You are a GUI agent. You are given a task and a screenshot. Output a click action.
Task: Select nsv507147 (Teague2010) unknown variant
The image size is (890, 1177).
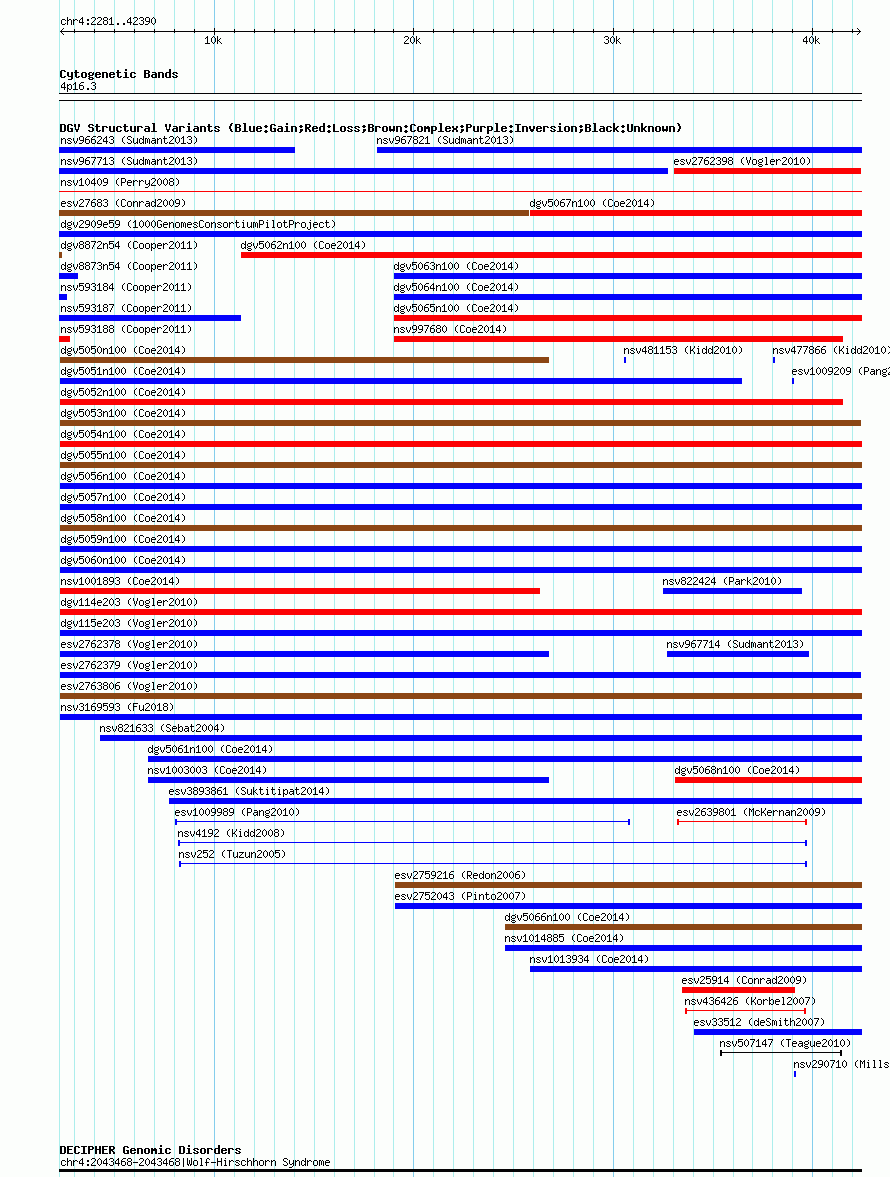click(x=780, y=1054)
